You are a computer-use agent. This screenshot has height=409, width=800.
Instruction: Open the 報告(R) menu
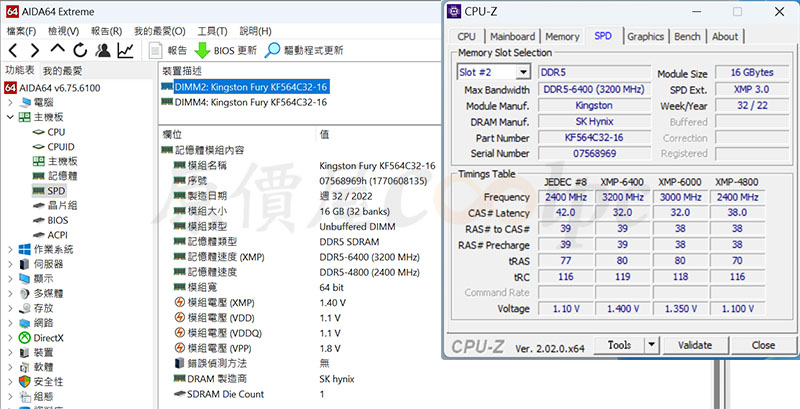tap(106, 31)
